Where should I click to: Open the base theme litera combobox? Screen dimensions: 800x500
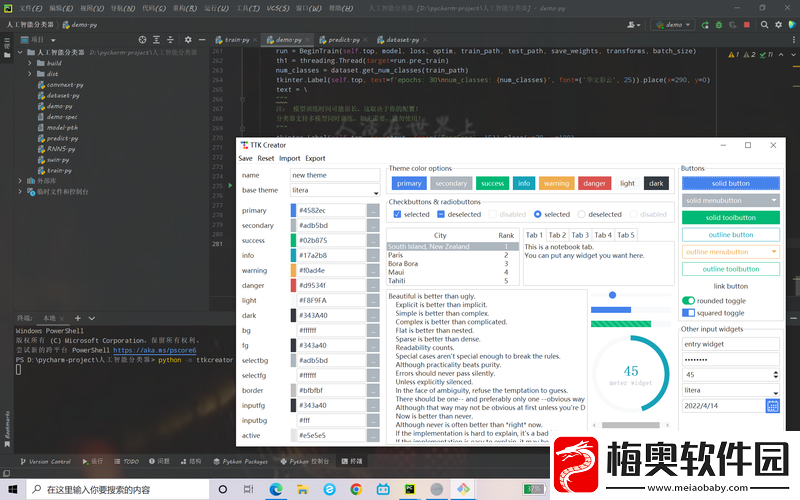[x=335, y=190]
